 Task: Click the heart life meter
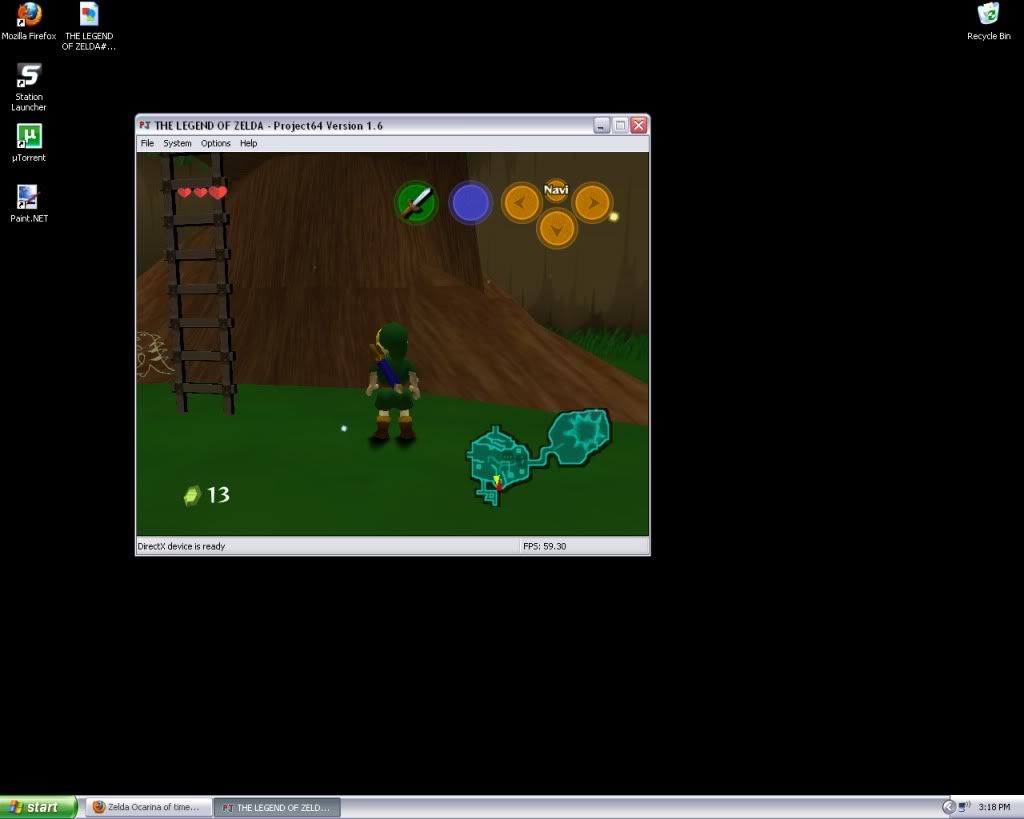point(202,192)
